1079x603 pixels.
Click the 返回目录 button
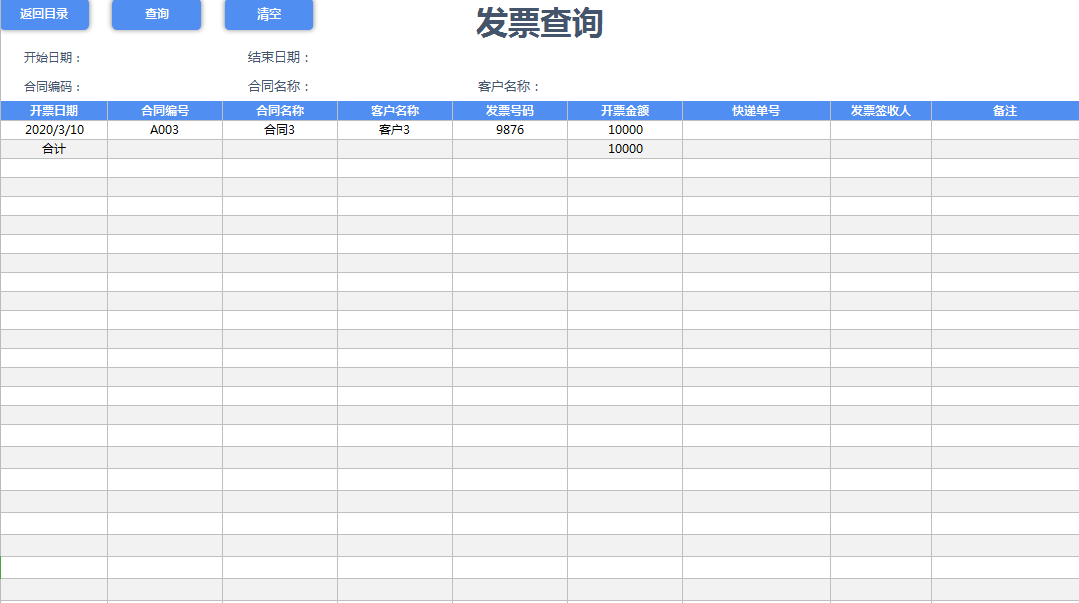pyautogui.click(x=46, y=15)
